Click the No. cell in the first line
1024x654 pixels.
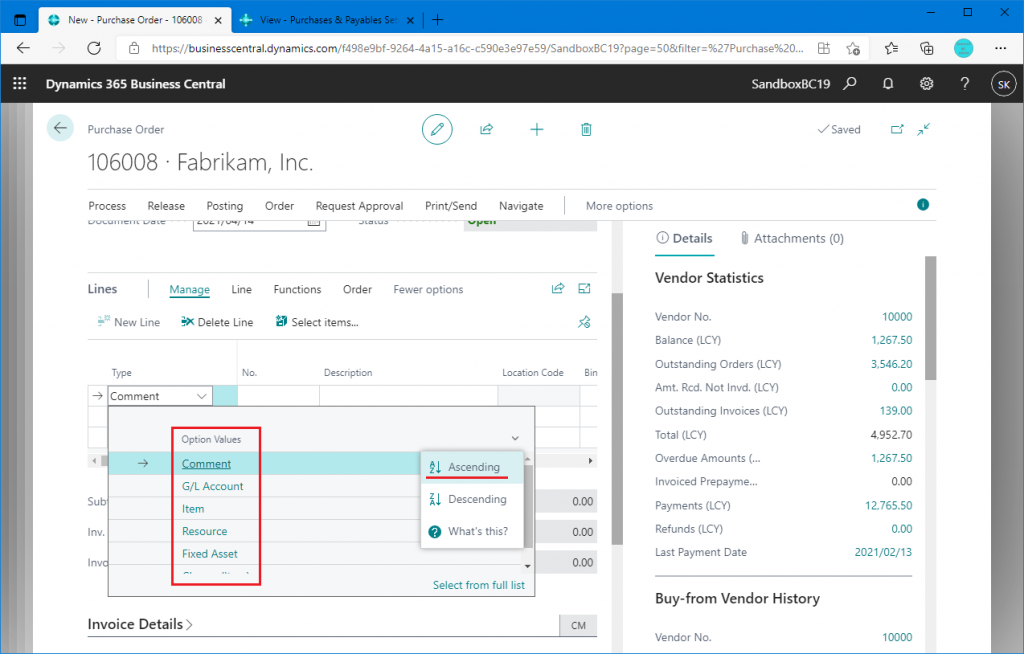tap(278, 396)
